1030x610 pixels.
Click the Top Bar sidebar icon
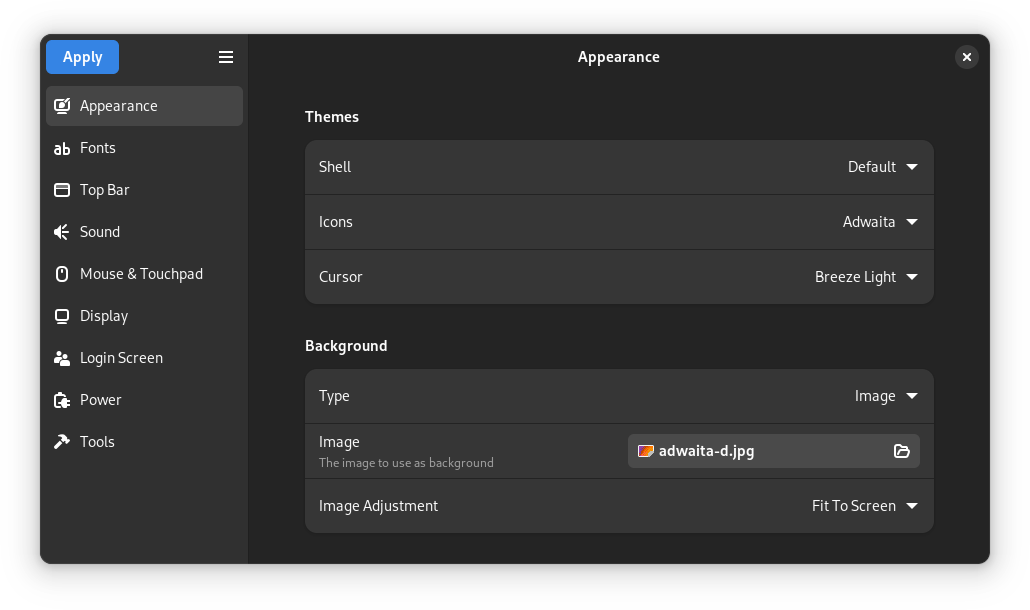(x=62, y=190)
